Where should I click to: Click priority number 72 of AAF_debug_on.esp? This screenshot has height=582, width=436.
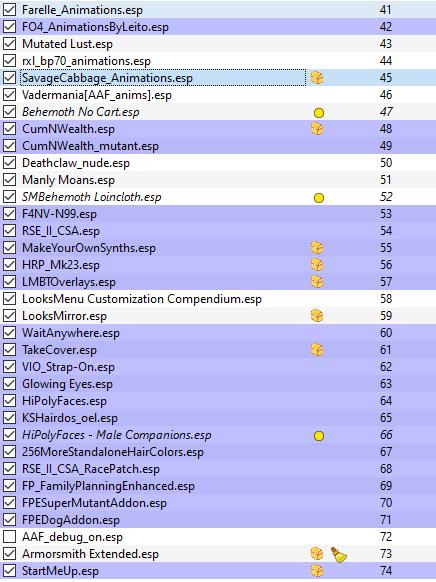[386, 537]
